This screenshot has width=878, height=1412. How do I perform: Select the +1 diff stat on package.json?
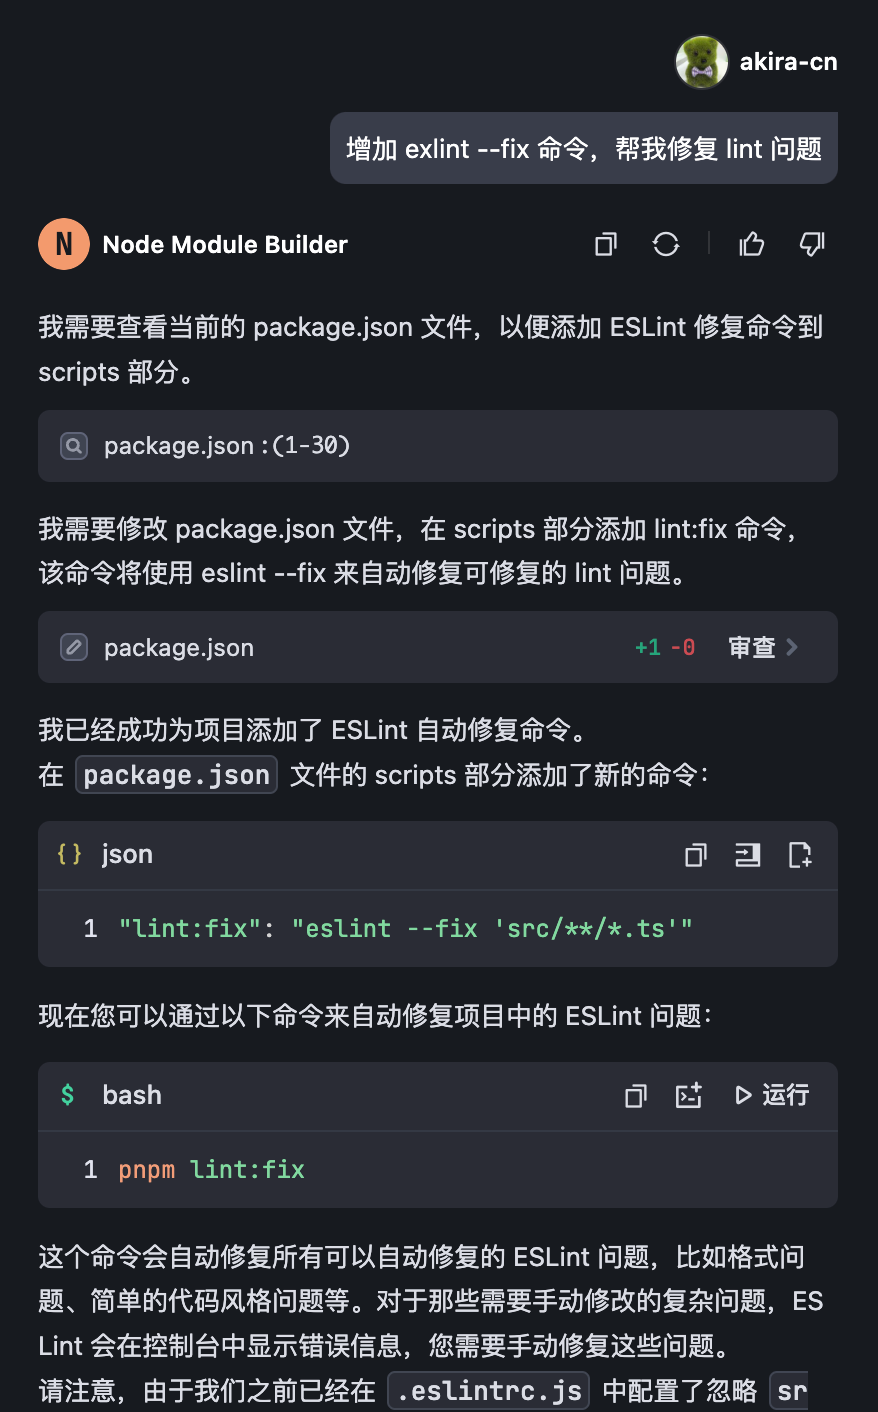(x=646, y=647)
